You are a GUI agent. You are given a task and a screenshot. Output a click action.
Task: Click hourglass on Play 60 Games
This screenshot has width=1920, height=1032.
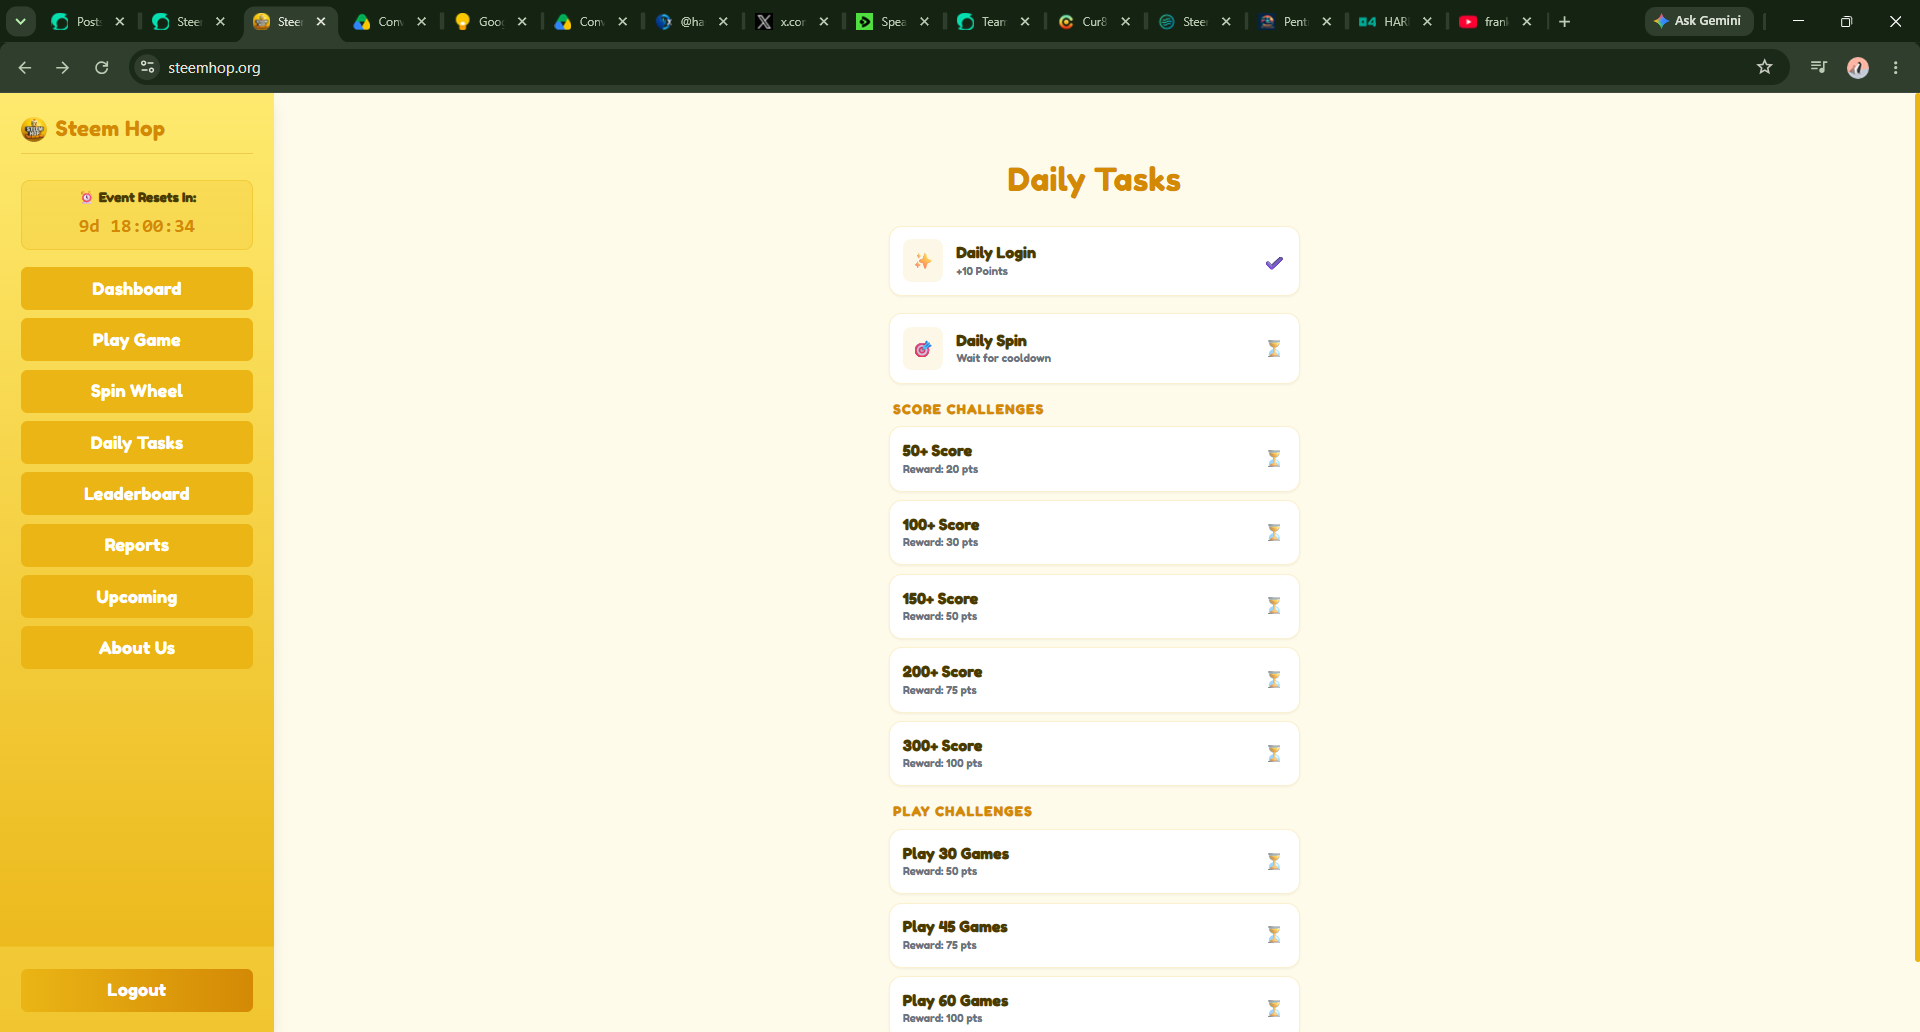pyautogui.click(x=1274, y=1008)
